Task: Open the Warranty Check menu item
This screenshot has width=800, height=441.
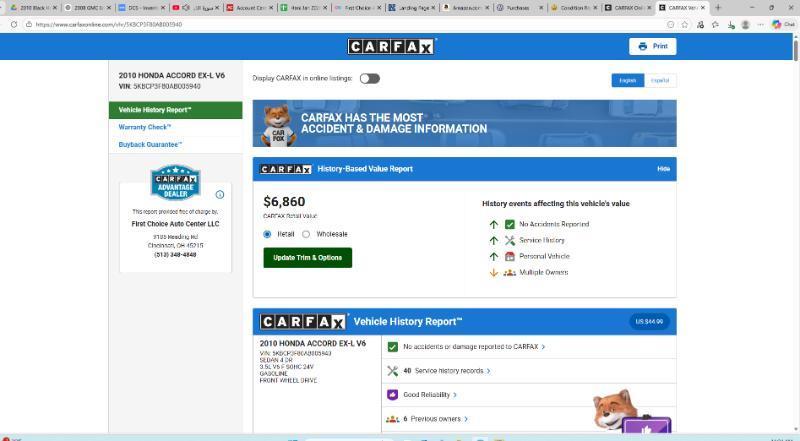Action: 145,127
